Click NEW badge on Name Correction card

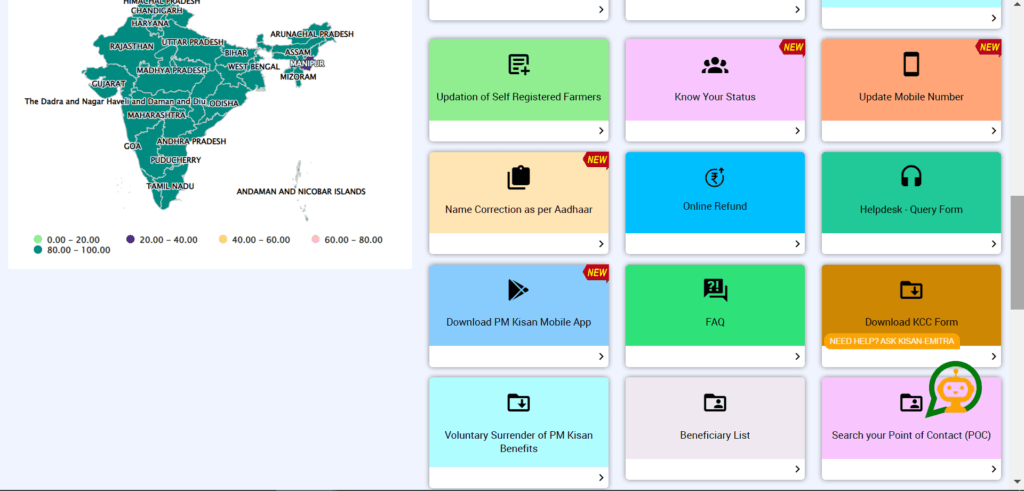[596, 161]
